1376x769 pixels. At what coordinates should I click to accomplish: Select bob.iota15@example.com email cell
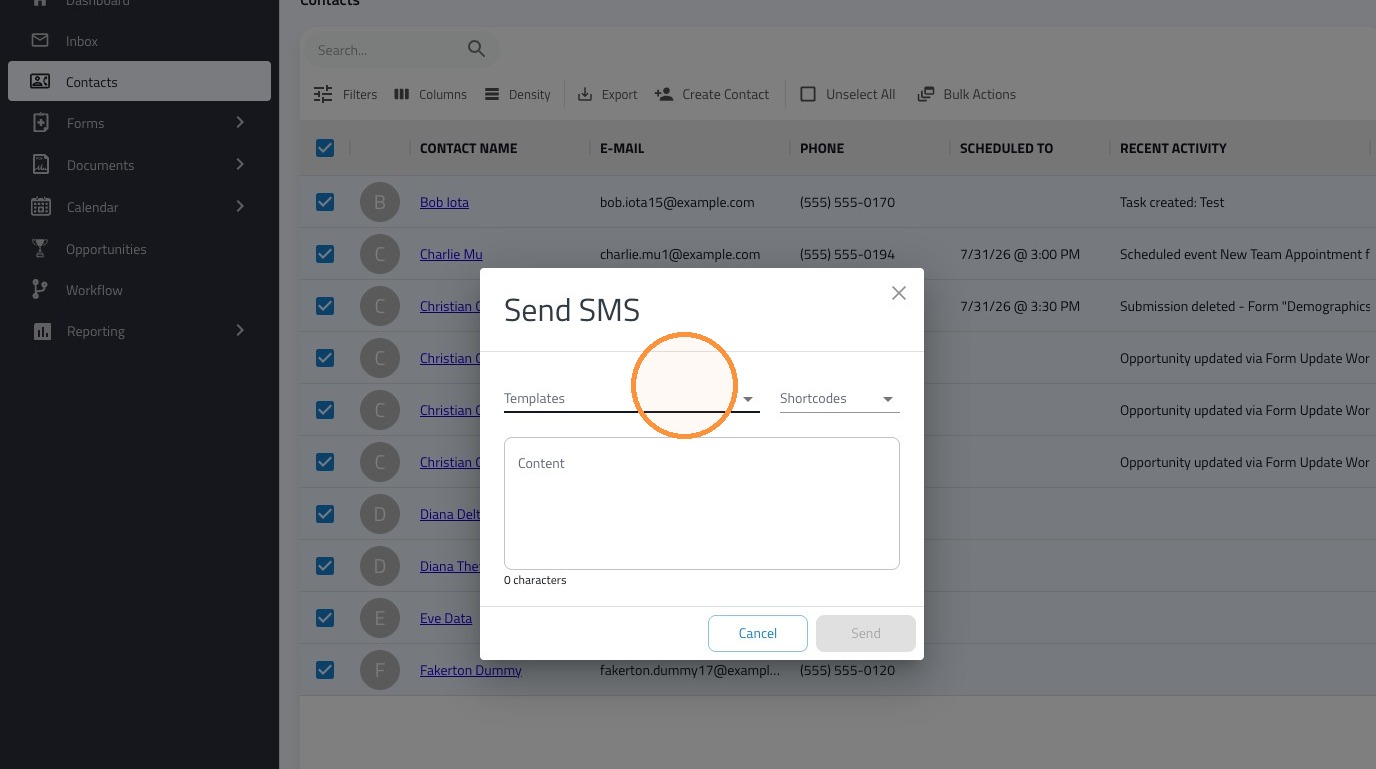pos(677,202)
